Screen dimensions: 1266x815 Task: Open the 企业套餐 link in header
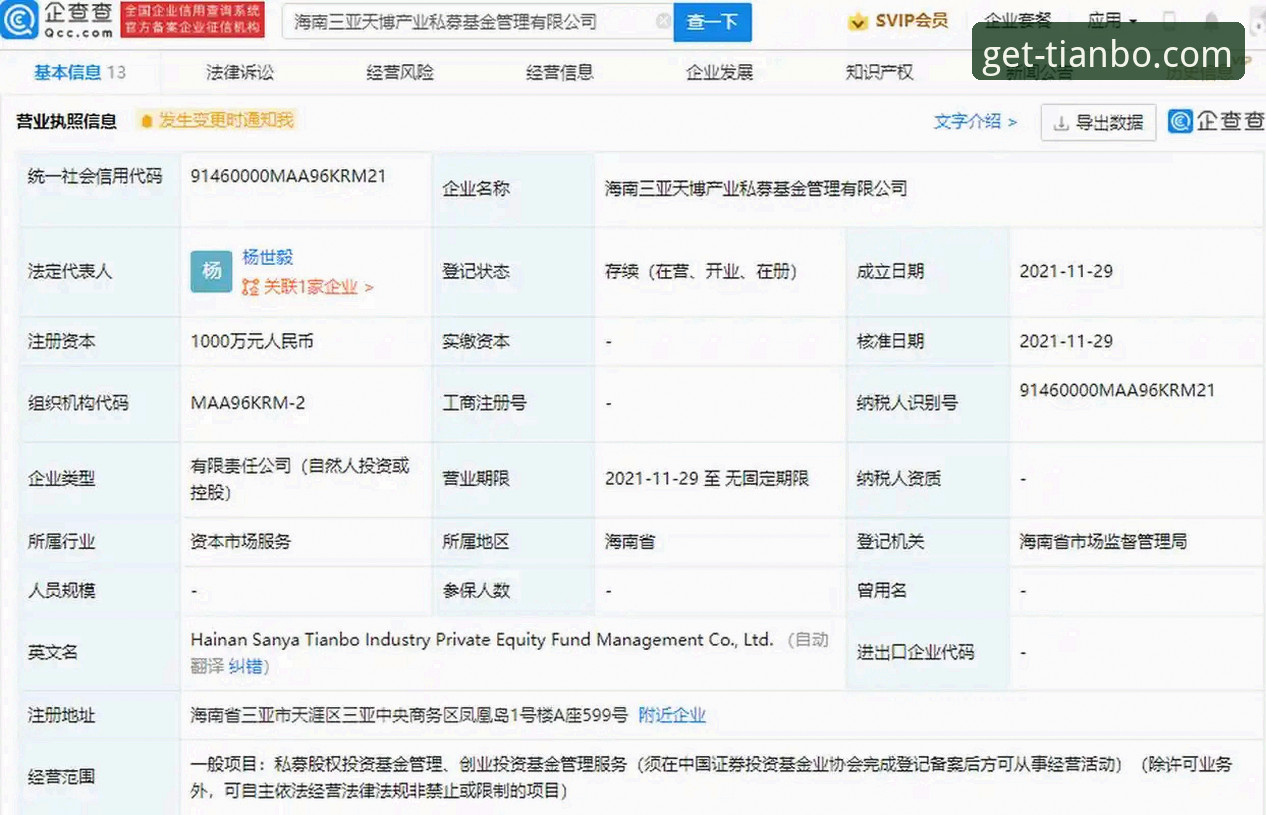[x=1018, y=20]
